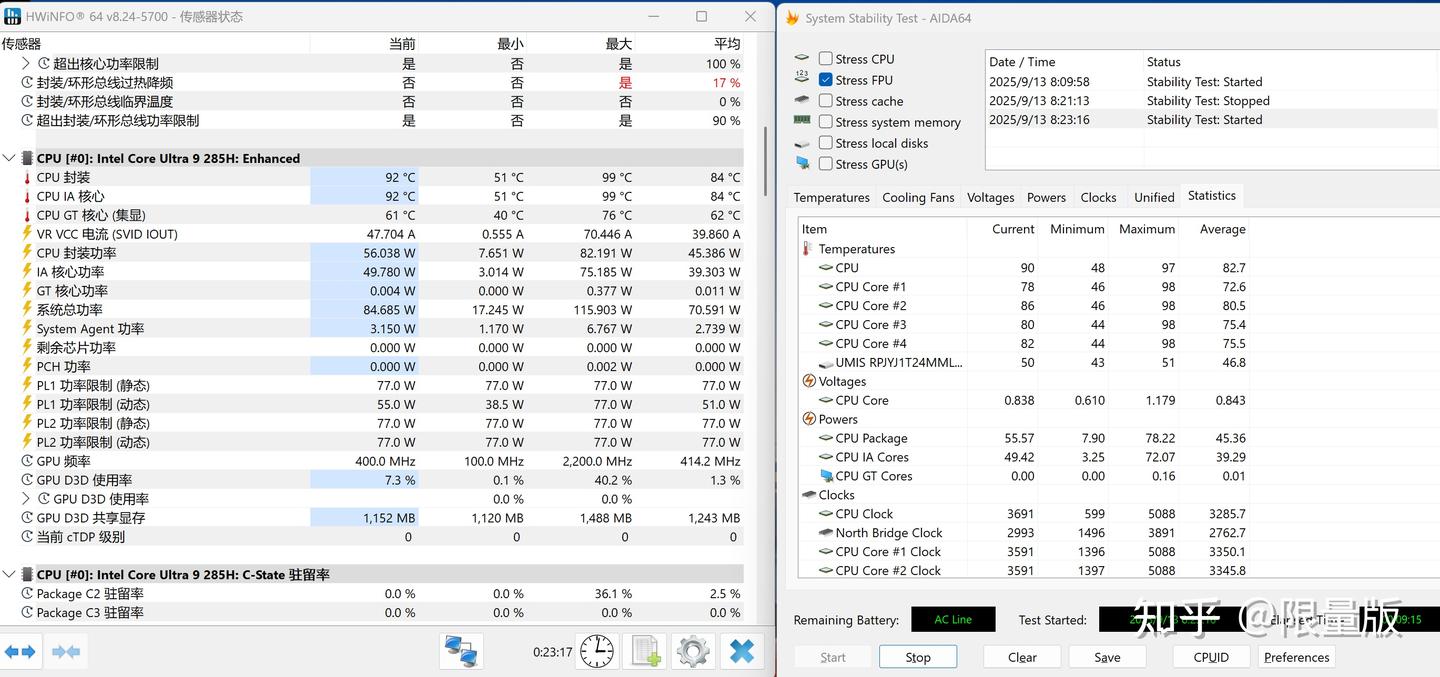Click lightning icon beside CPU 封装功率 row
This screenshot has width=1440, height=677.
tap(27, 253)
